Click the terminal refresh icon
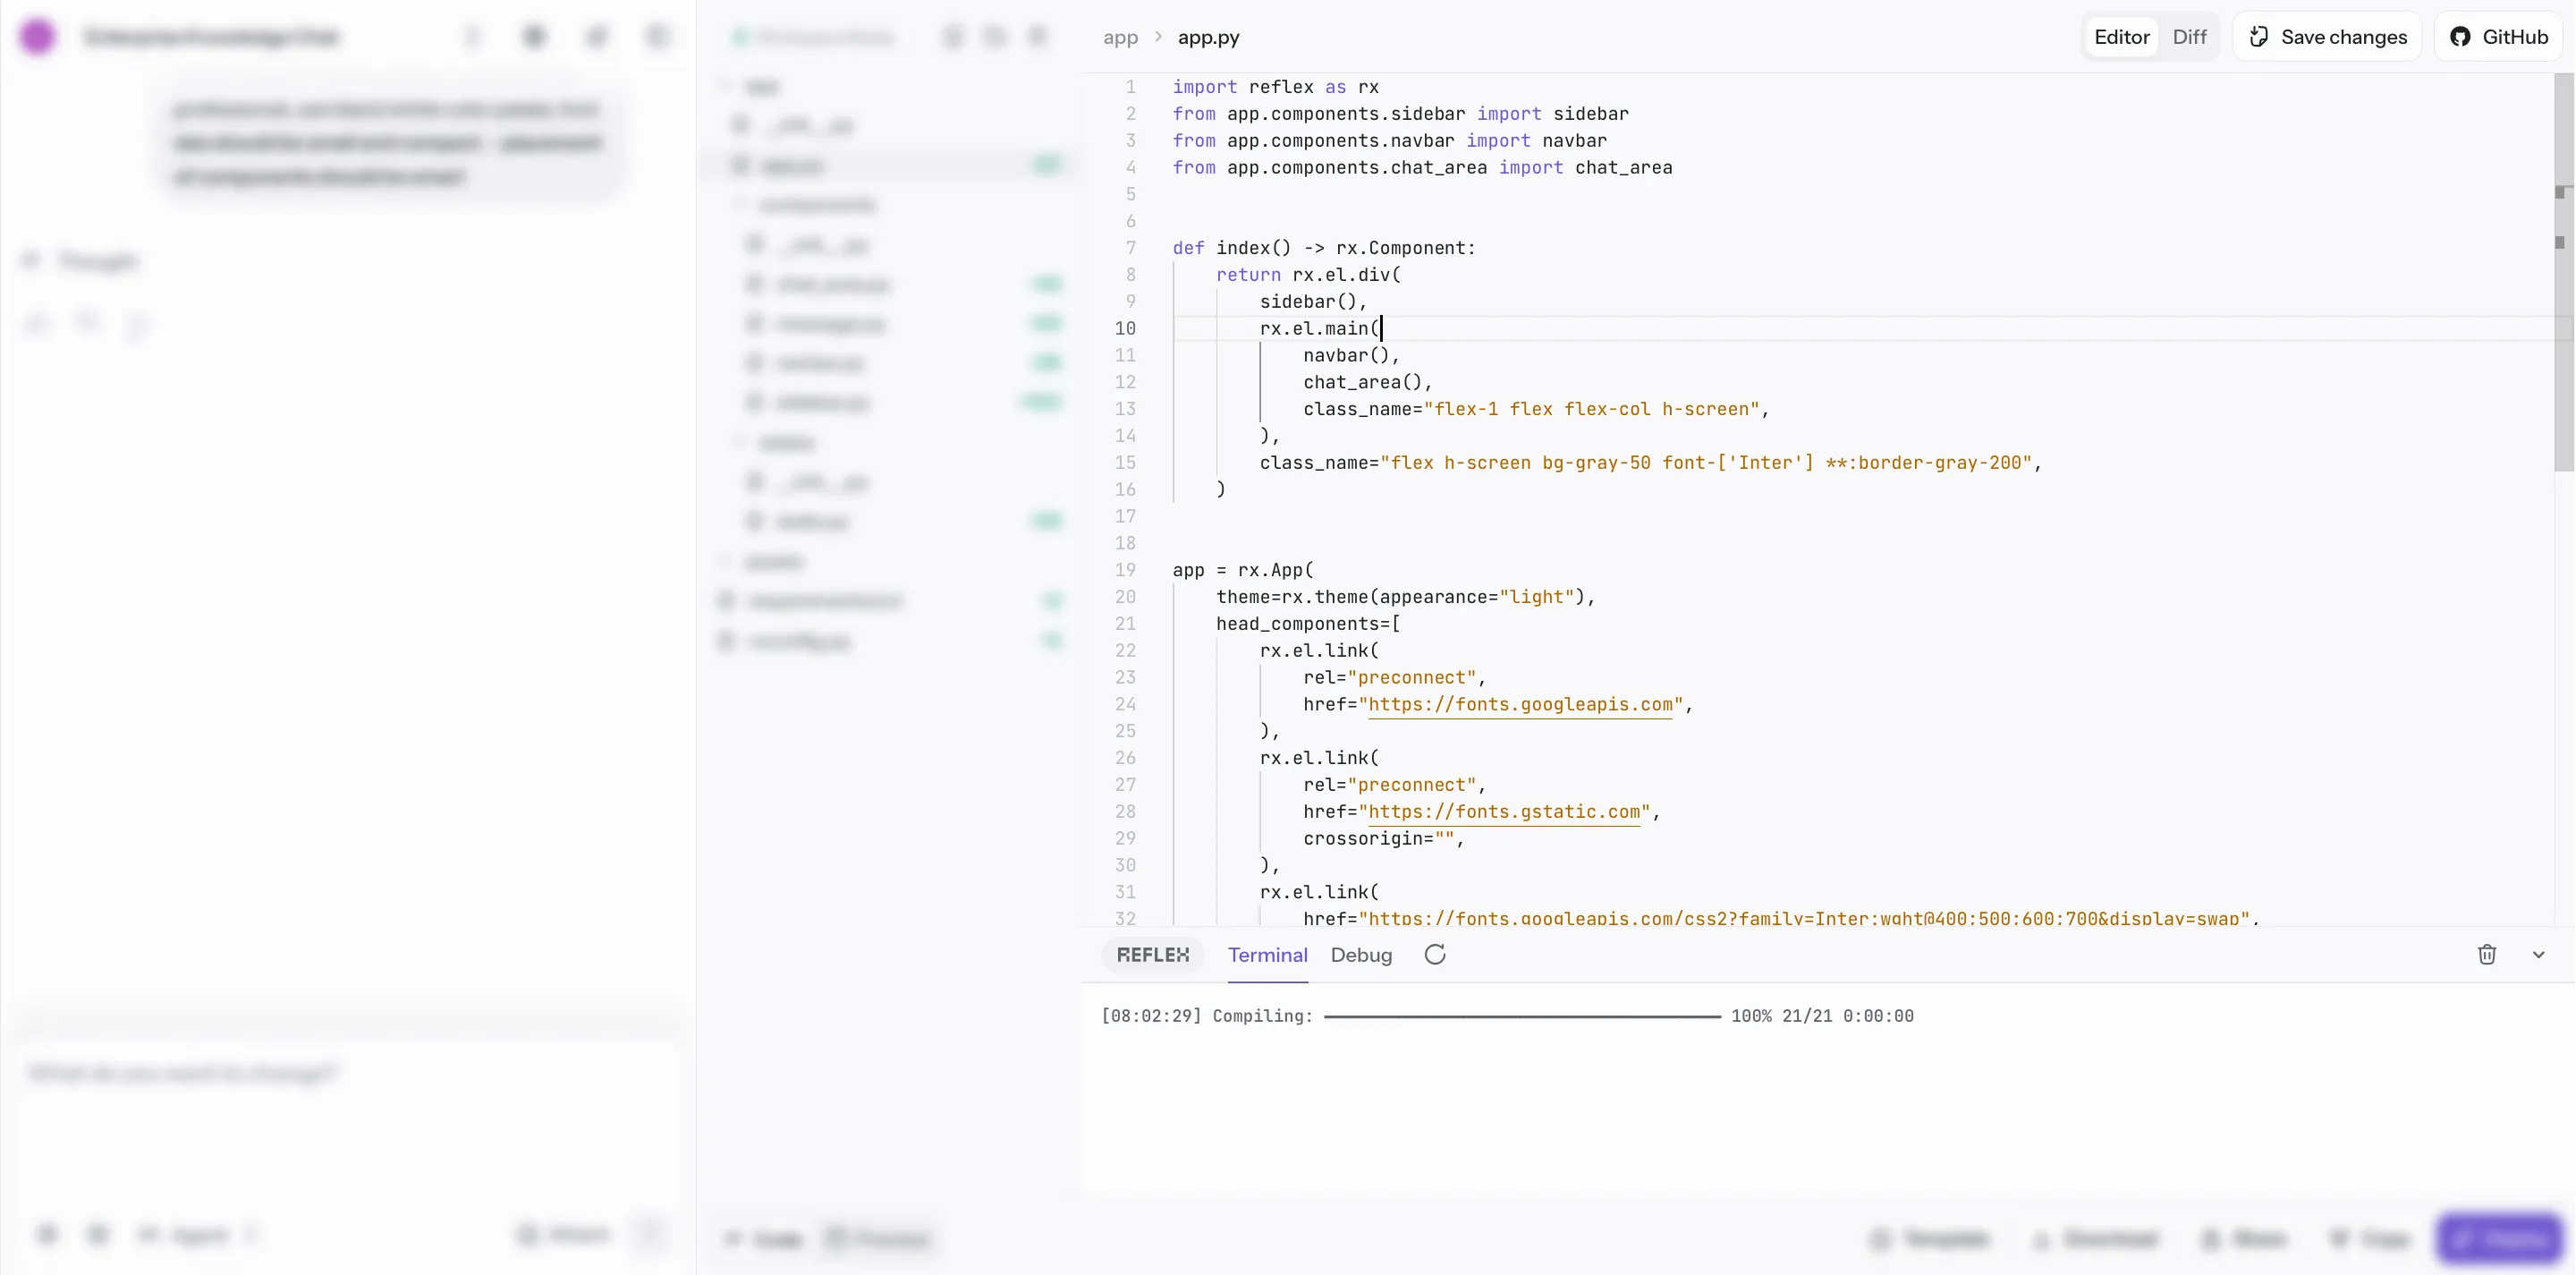Viewport: 2576px width, 1275px height. (1435, 954)
